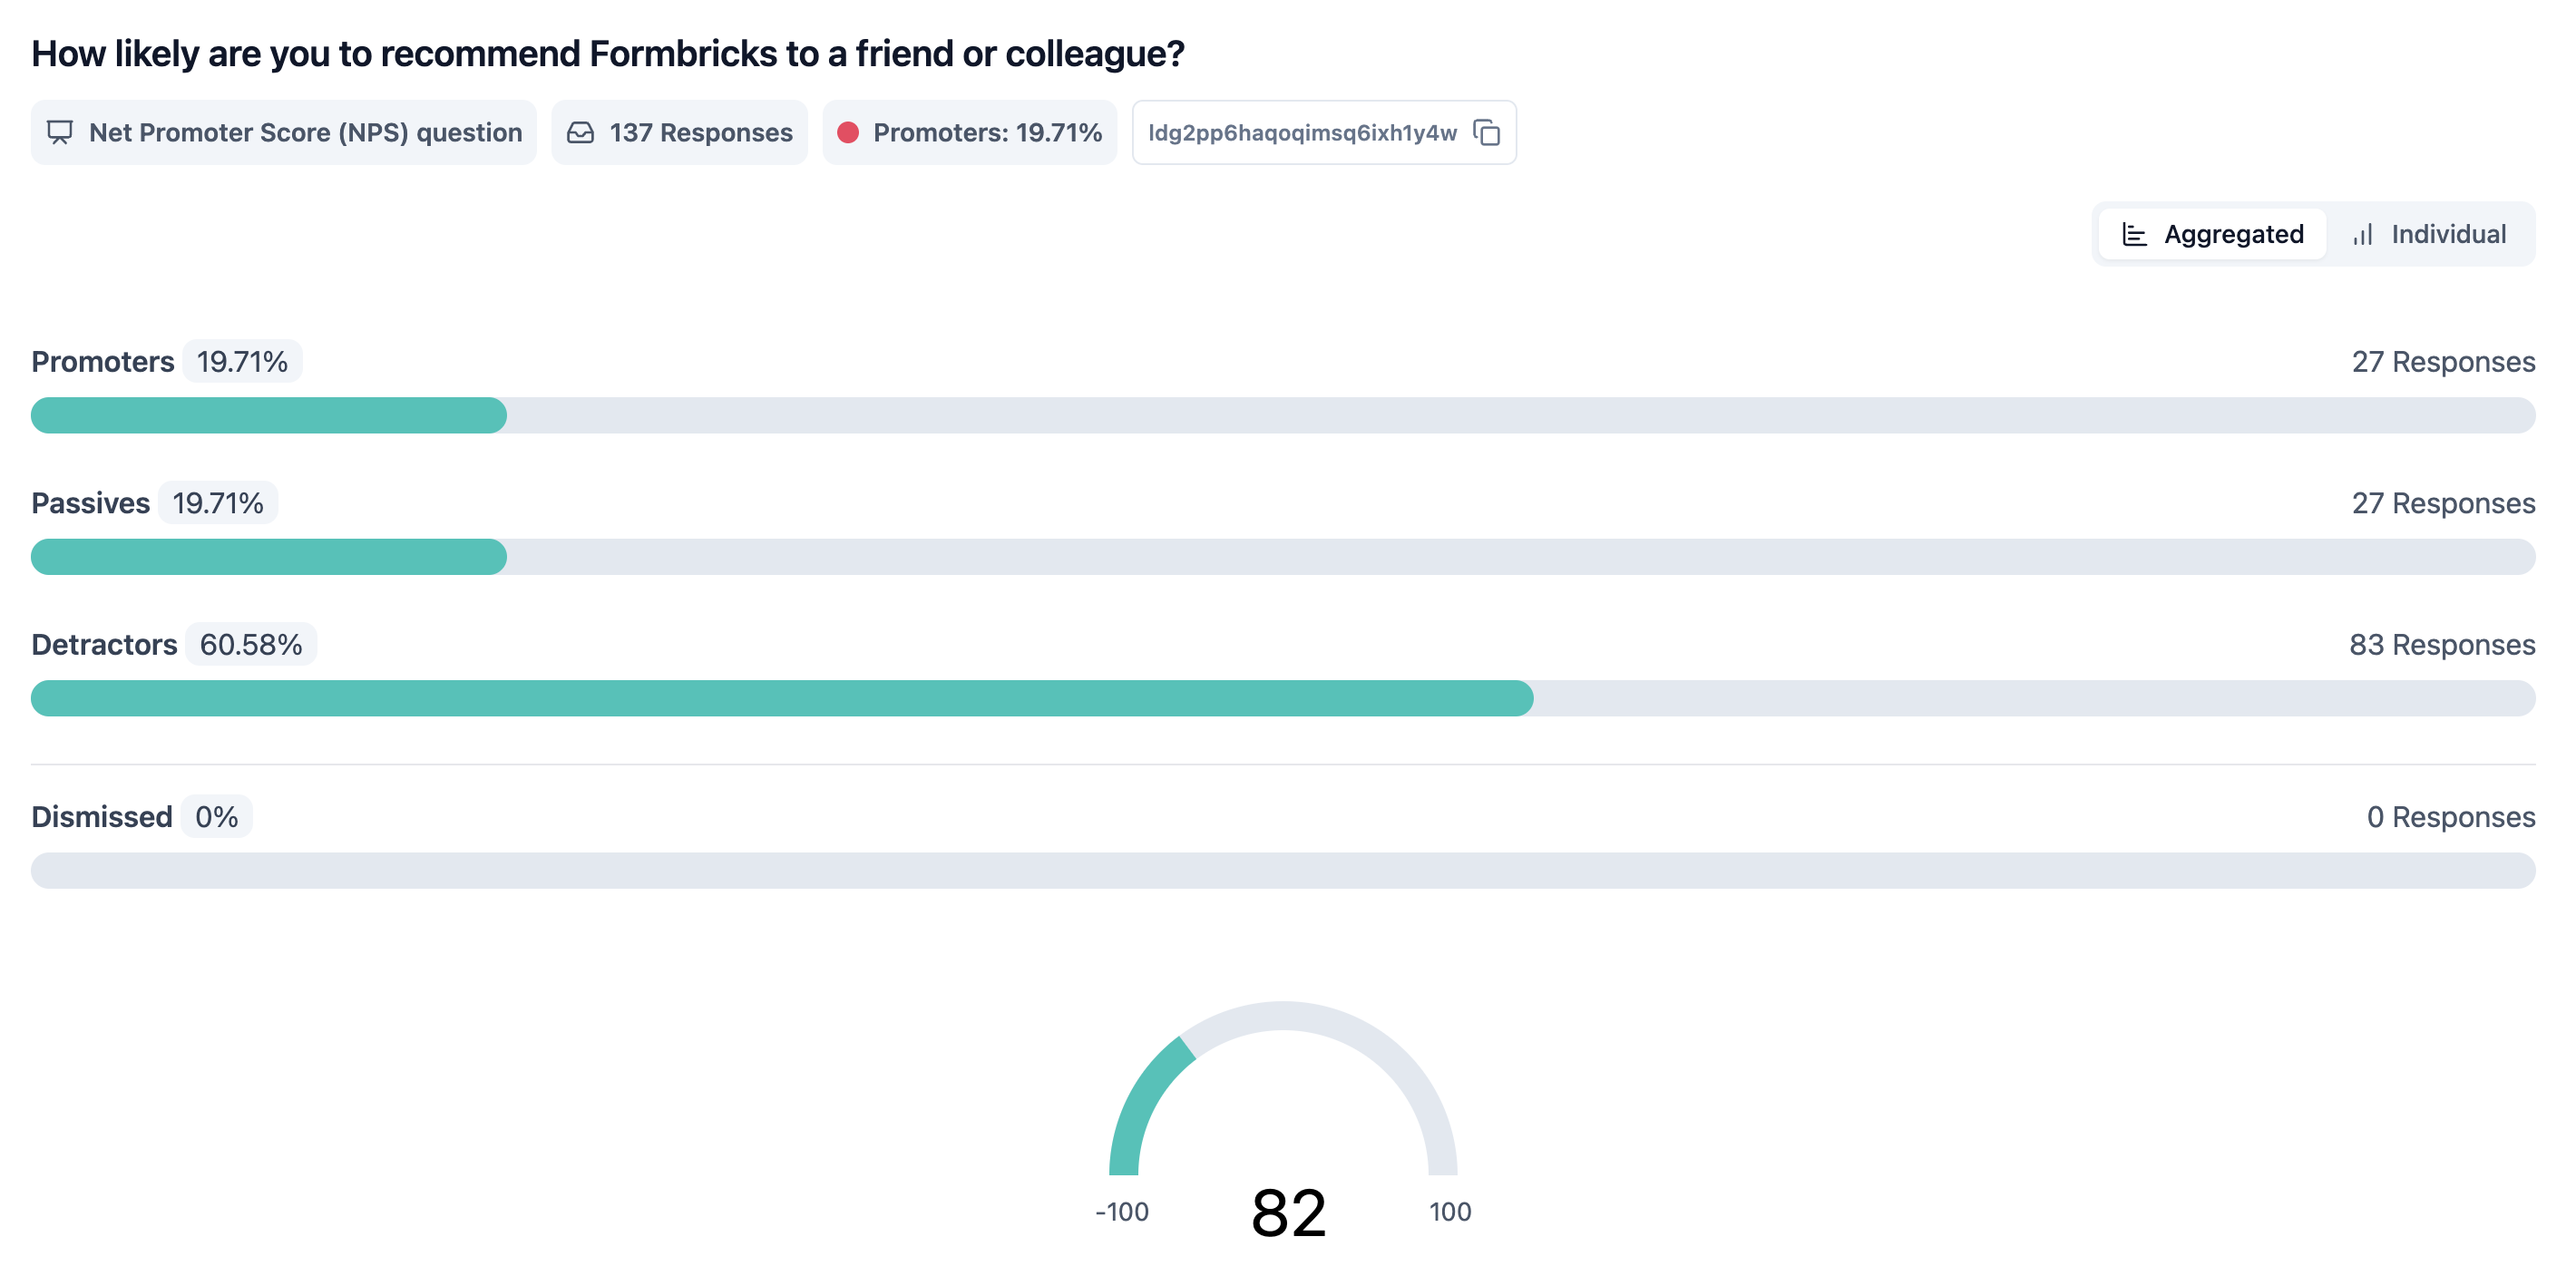Screen dimensions: 2576x1266
Task: Open the 83 Responses detractors count
Action: pos(2441,645)
